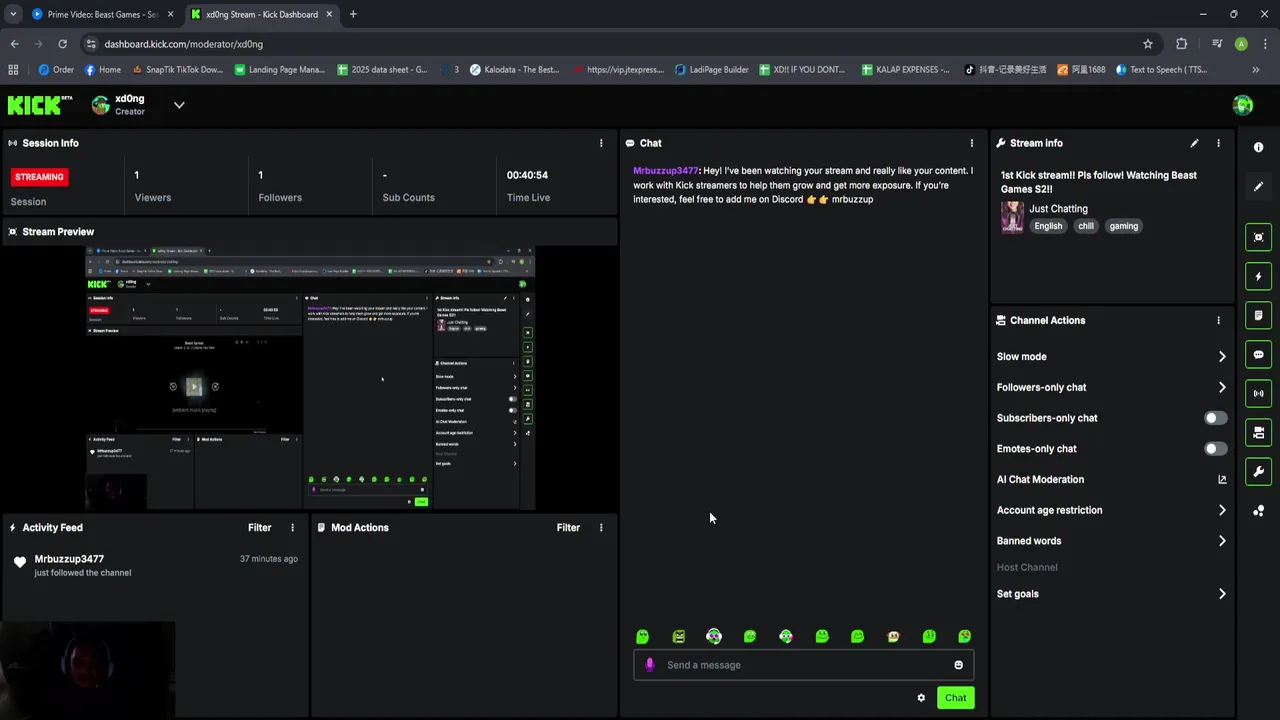Toggle Subscribers-only chat switch

pyautogui.click(x=1215, y=418)
